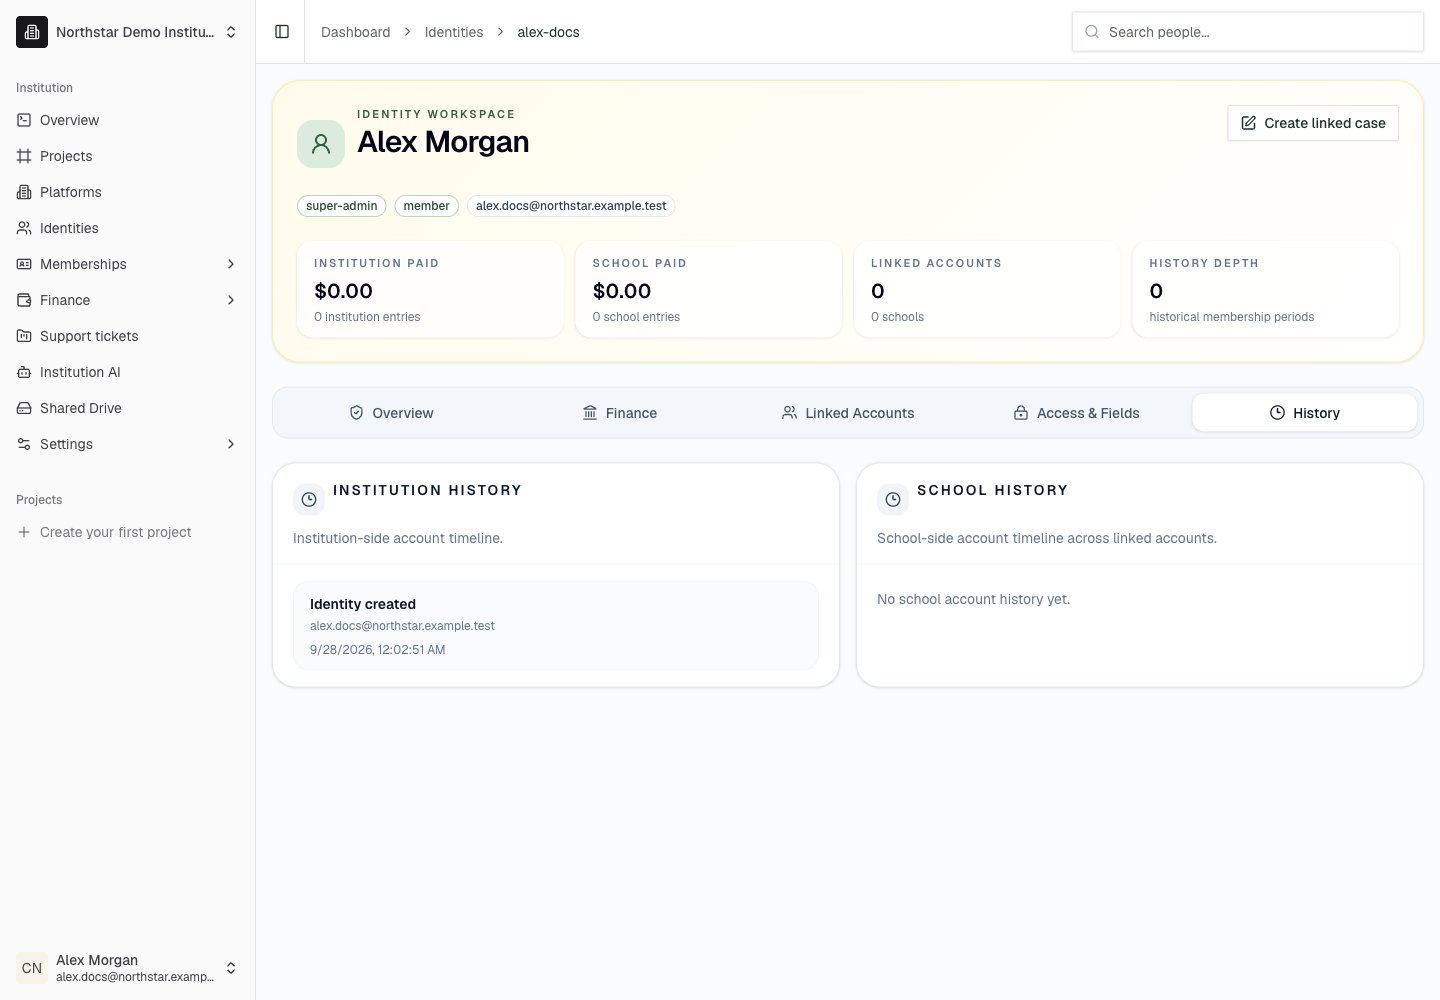
Task: Click the member role badge
Action: (427, 206)
